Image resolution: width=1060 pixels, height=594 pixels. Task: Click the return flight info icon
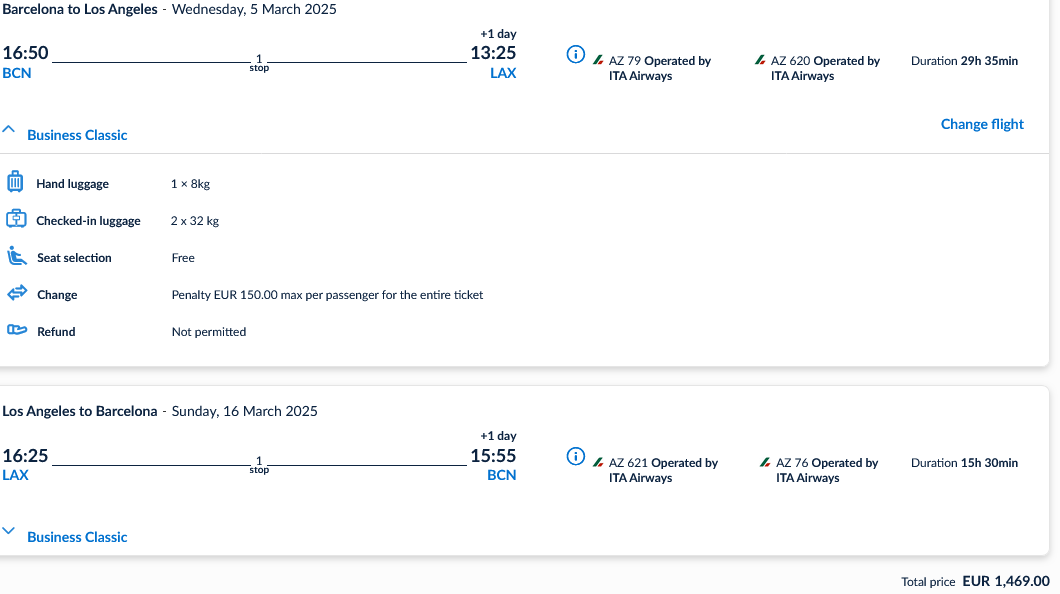[575, 456]
